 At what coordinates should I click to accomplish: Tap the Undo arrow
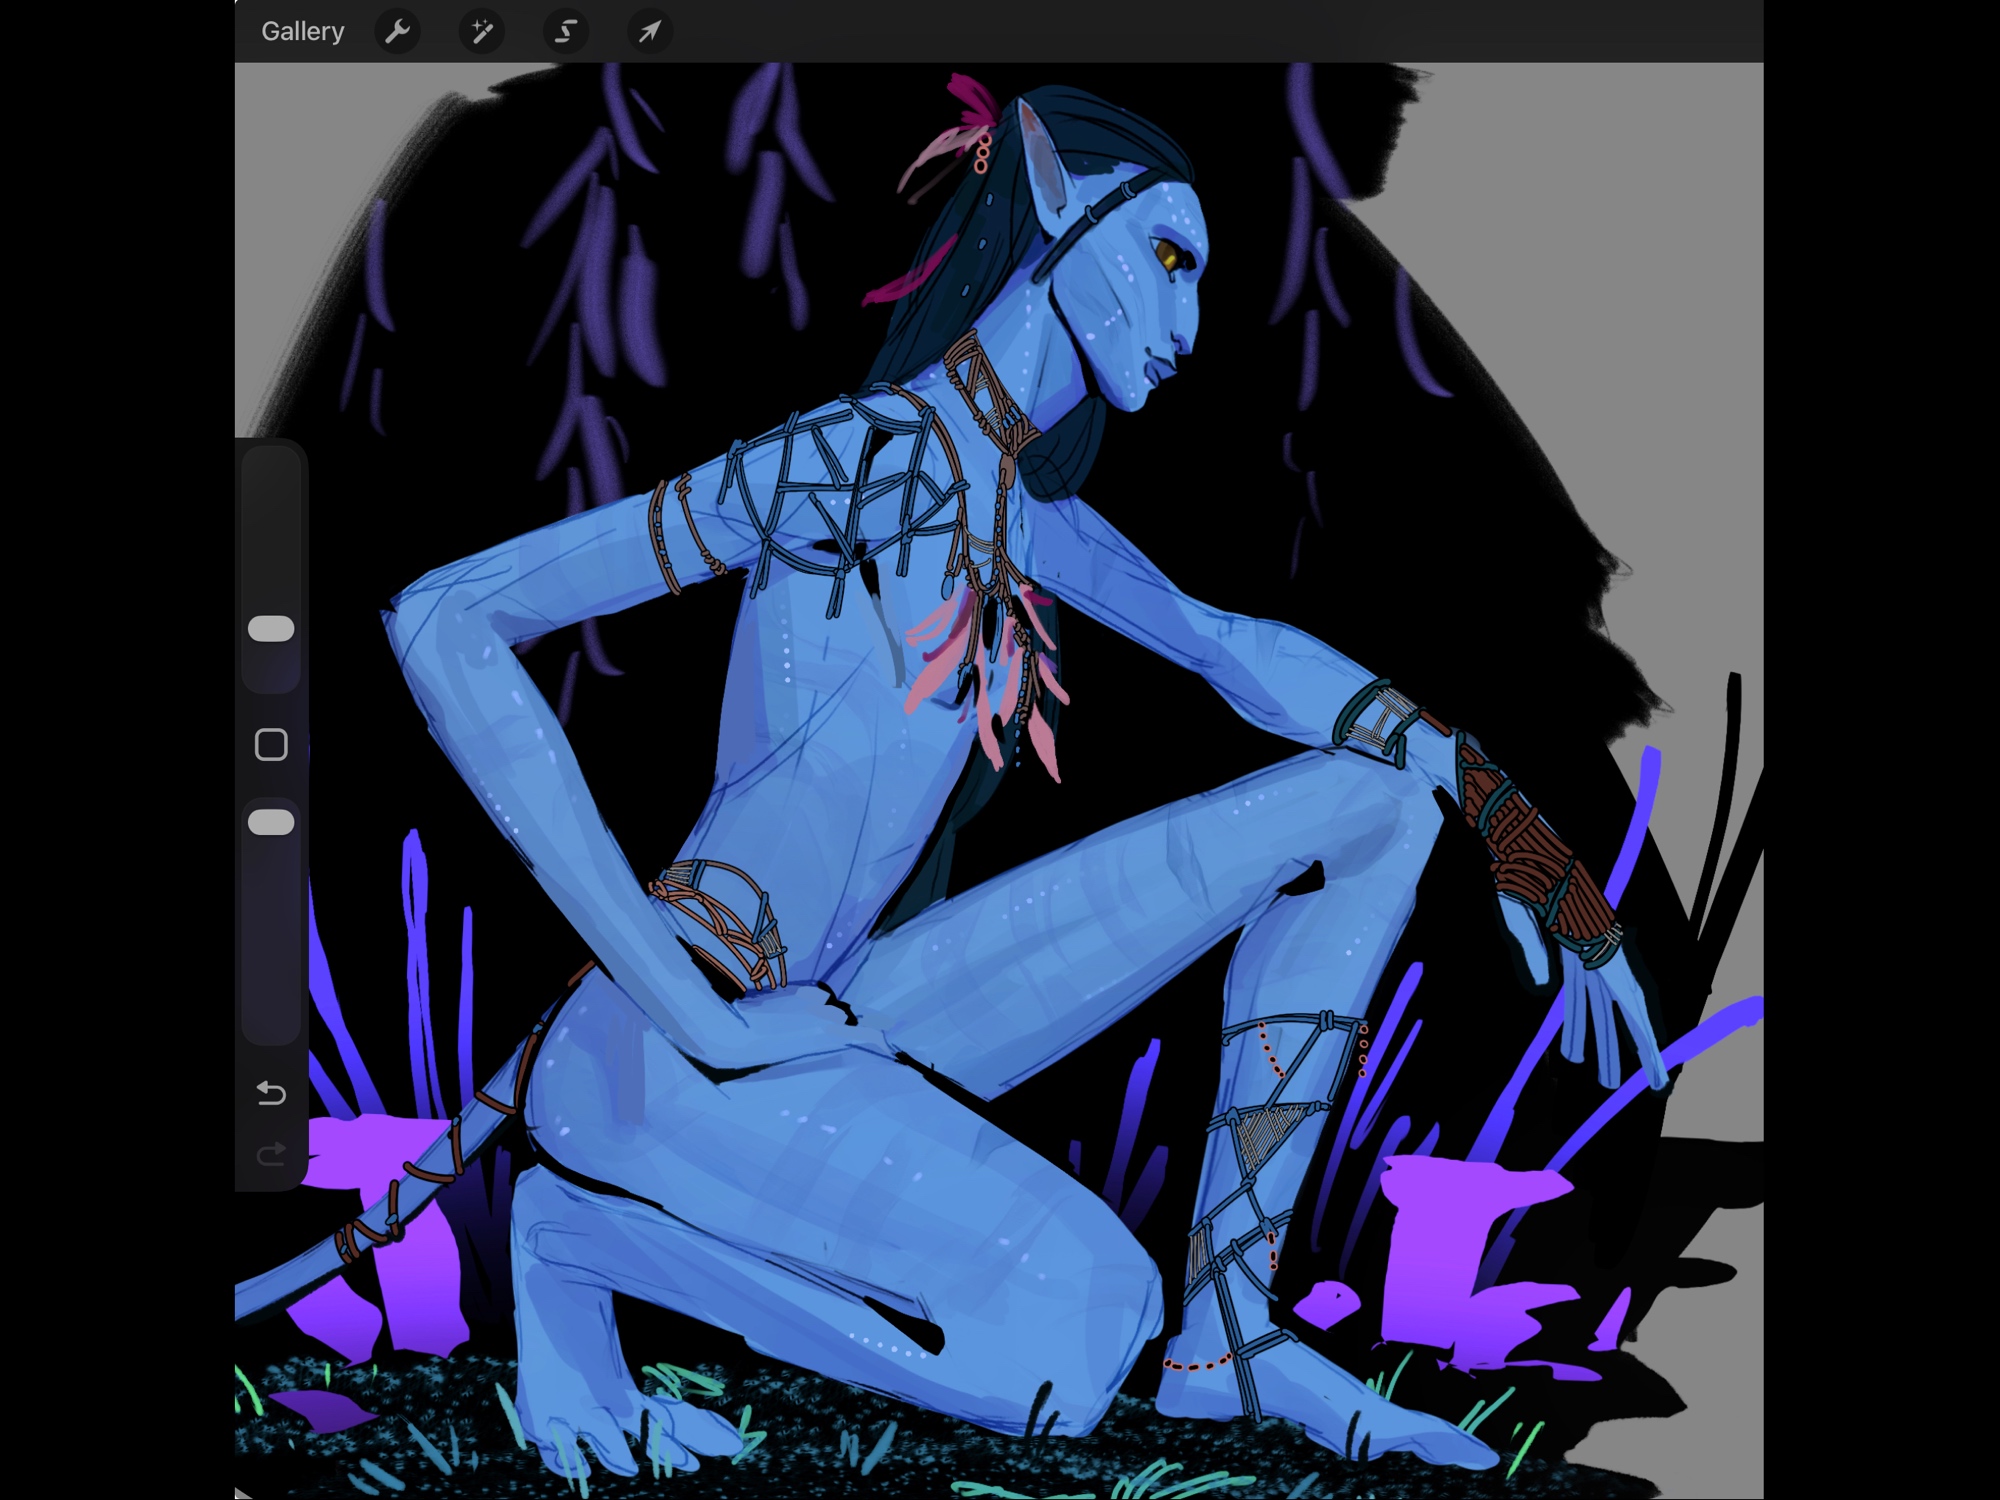pos(271,1092)
